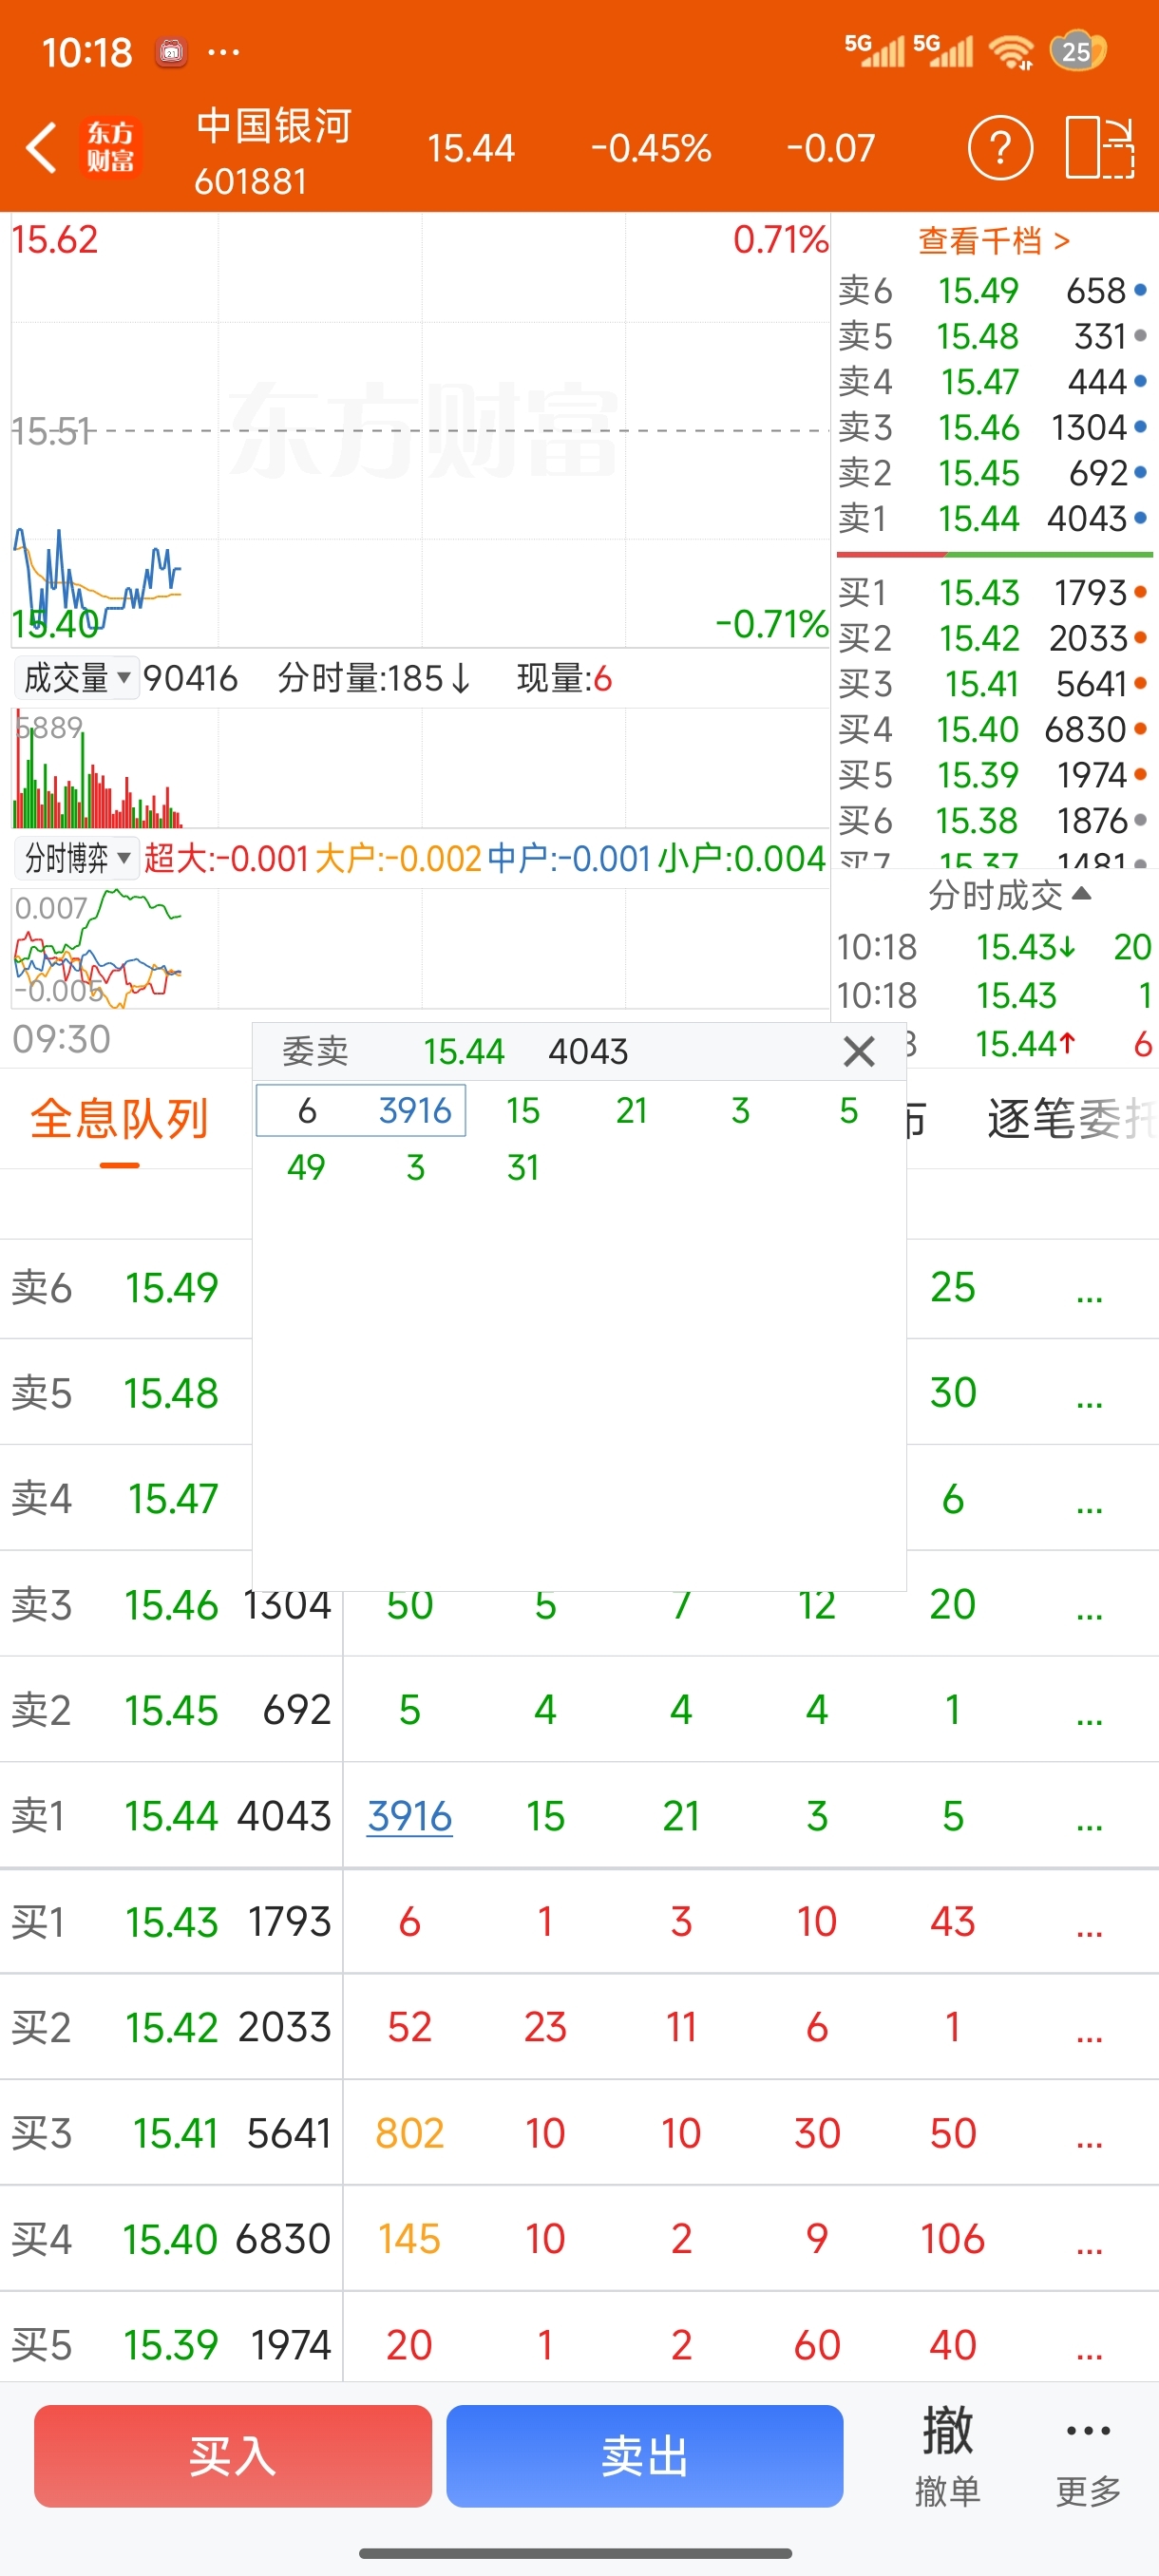Tap the 49 order in the popup
Screen dimensions: 1159x2576
click(x=306, y=1167)
